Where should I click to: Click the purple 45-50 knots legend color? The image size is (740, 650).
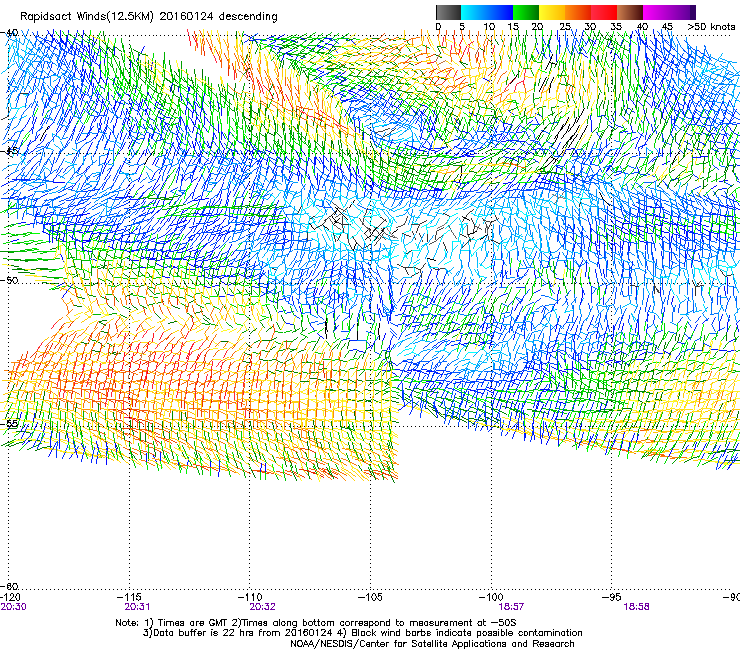tap(682, 12)
